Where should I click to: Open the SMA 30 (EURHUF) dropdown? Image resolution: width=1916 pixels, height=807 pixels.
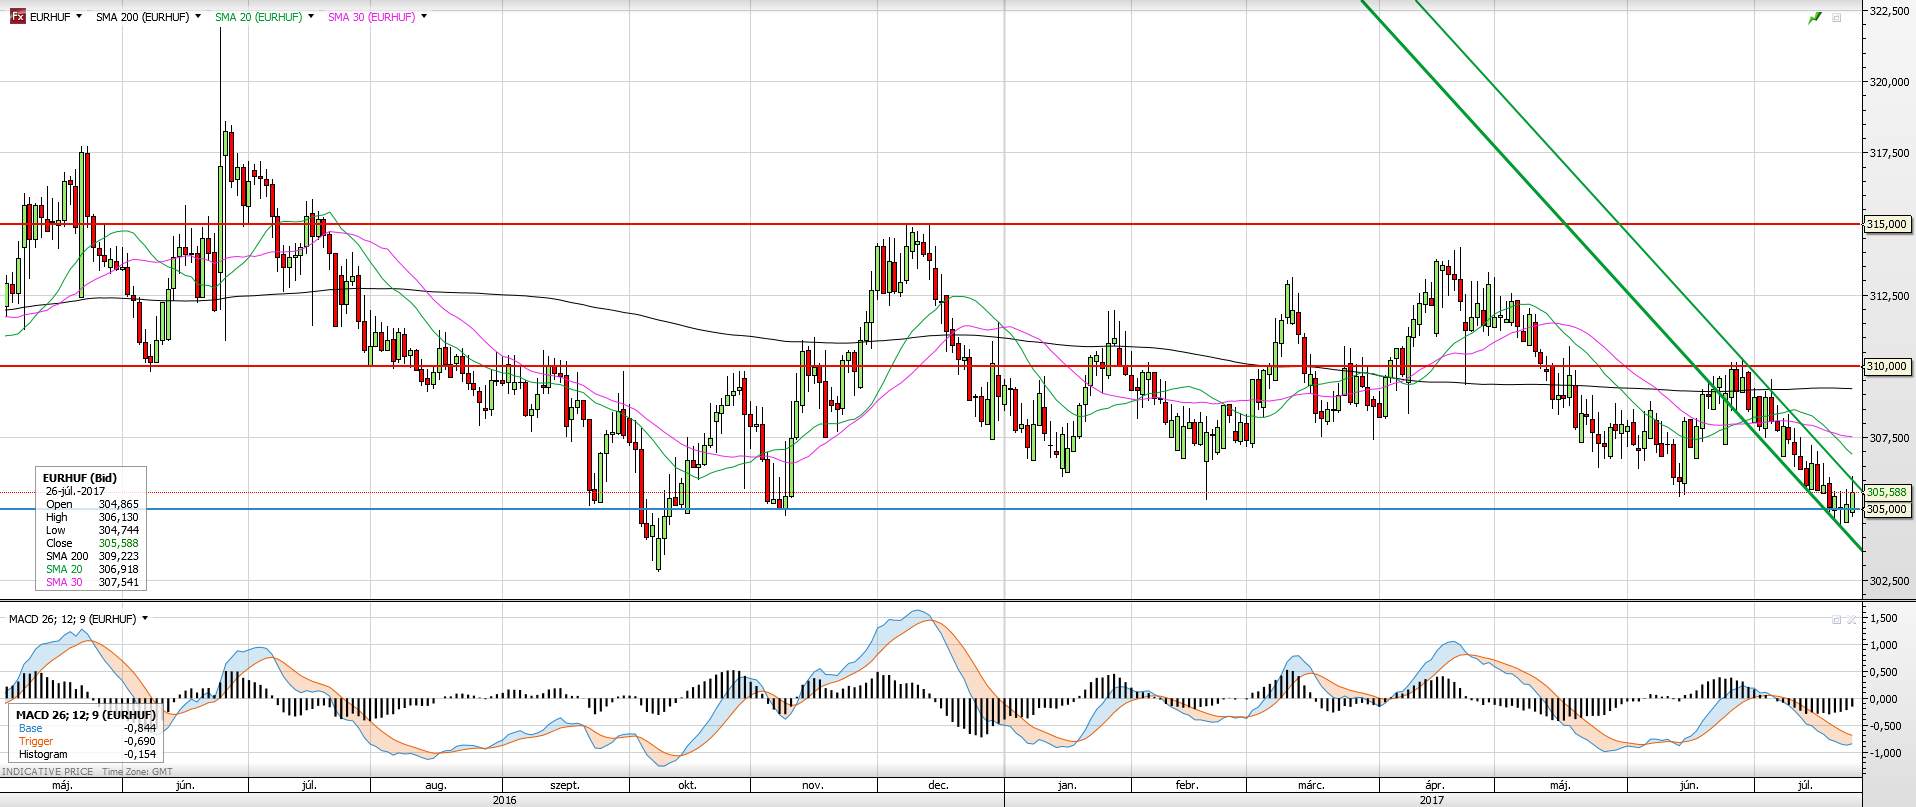pos(424,17)
